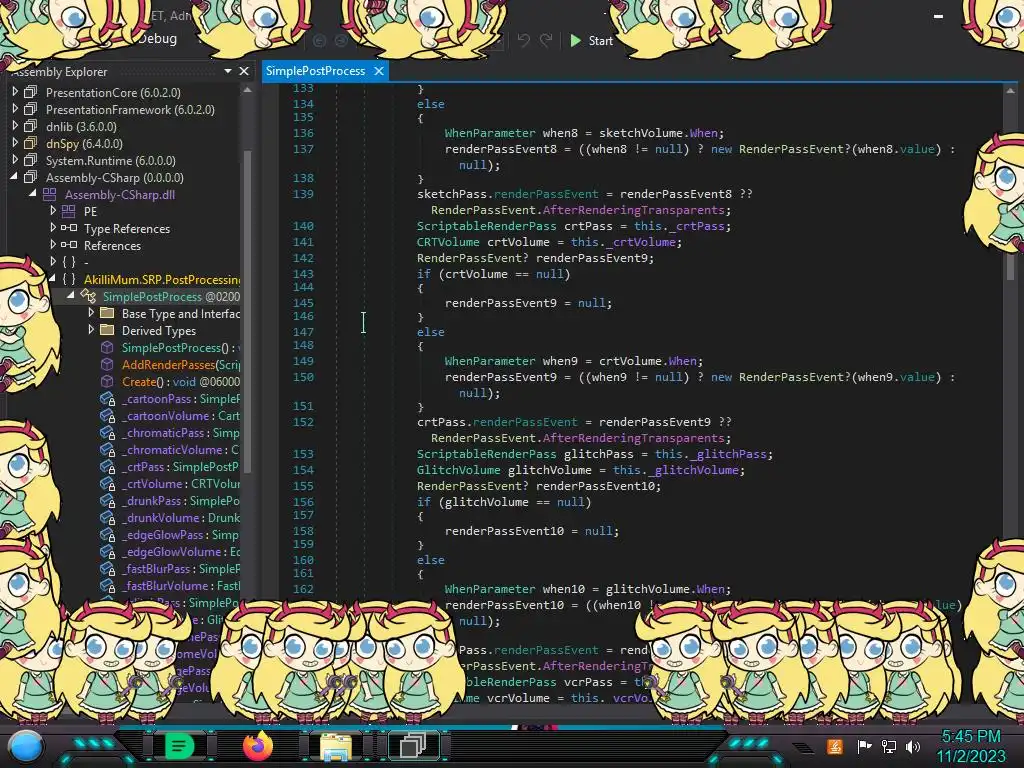The image size is (1024, 768).
Task: Collapse the Assembly-CSharp.dll module node
Action: tap(33, 194)
